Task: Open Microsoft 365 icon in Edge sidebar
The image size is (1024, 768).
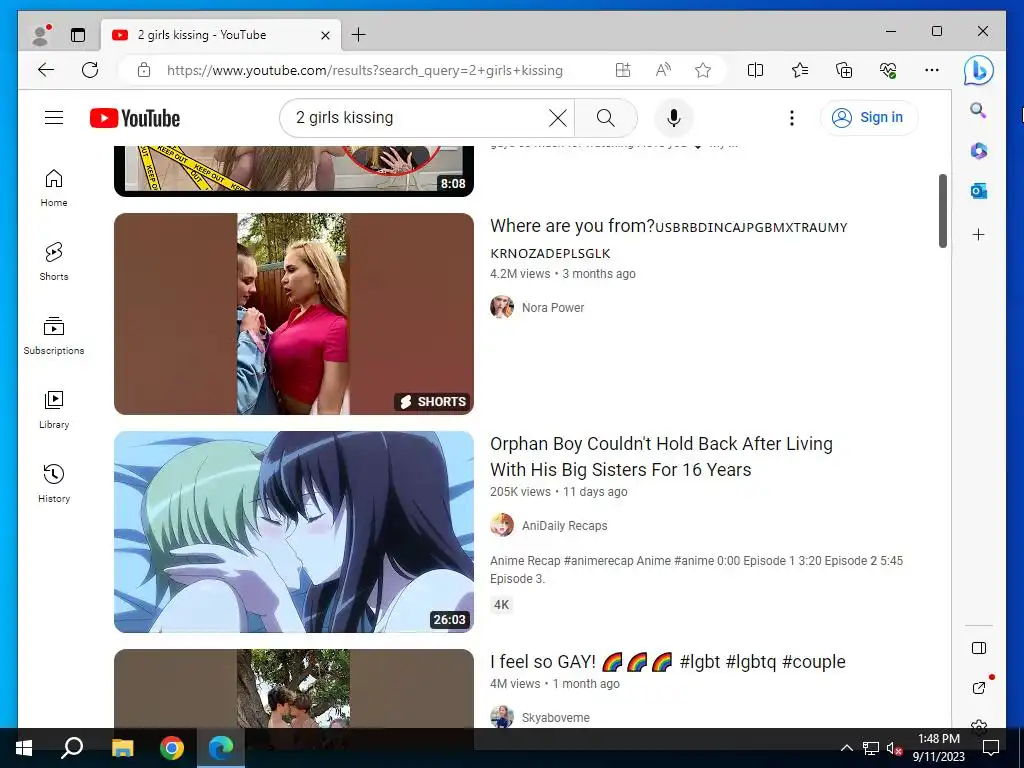Action: (978, 151)
